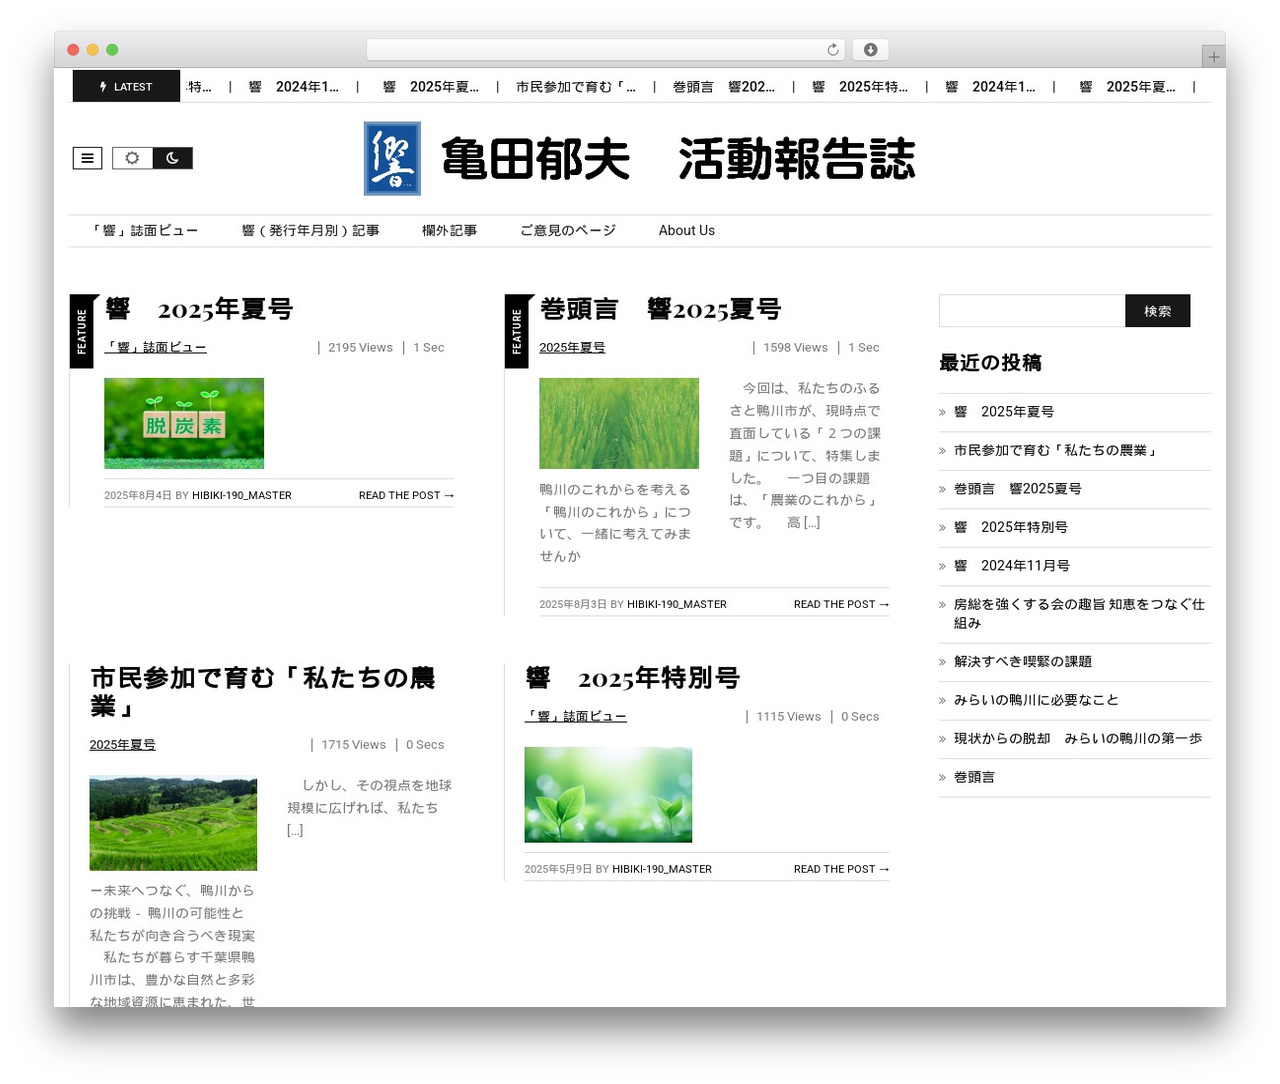Open 「響」誌面ビュー menu item
The width and height of the screenshot is (1280, 1084).
coord(145,230)
